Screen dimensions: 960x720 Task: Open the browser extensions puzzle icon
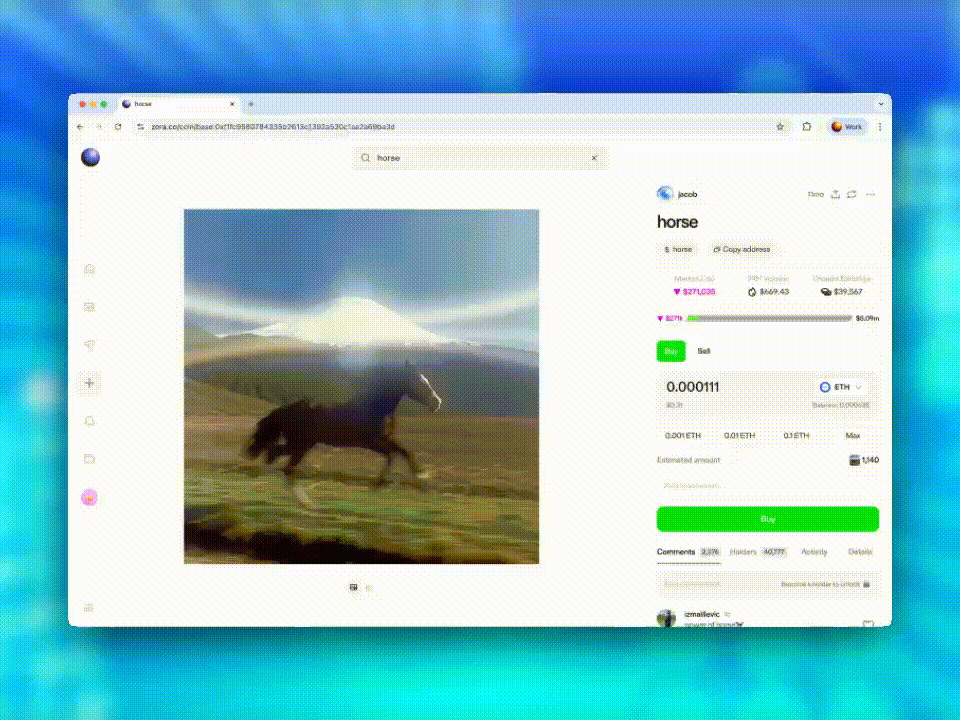click(x=807, y=127)
